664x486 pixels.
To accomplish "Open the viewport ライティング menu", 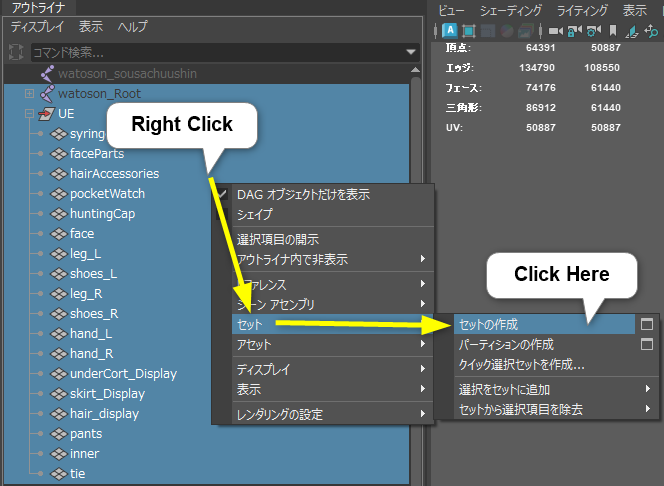I will tap(582, 10).
